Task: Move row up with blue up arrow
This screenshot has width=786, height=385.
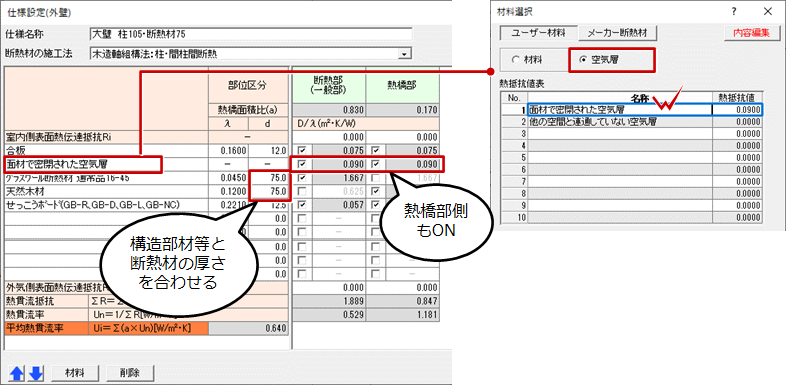Action: click(17, 373)
